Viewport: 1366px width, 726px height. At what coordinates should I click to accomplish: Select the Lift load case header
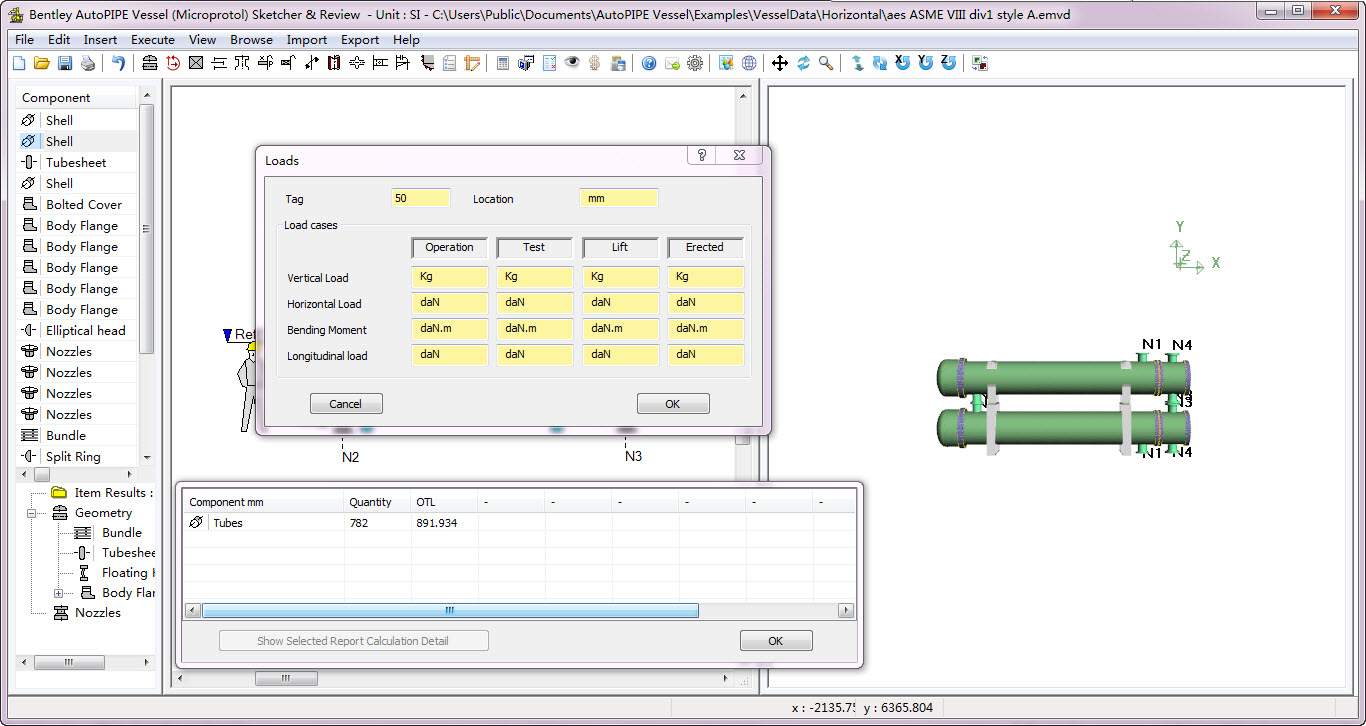(x=620, y=247)
